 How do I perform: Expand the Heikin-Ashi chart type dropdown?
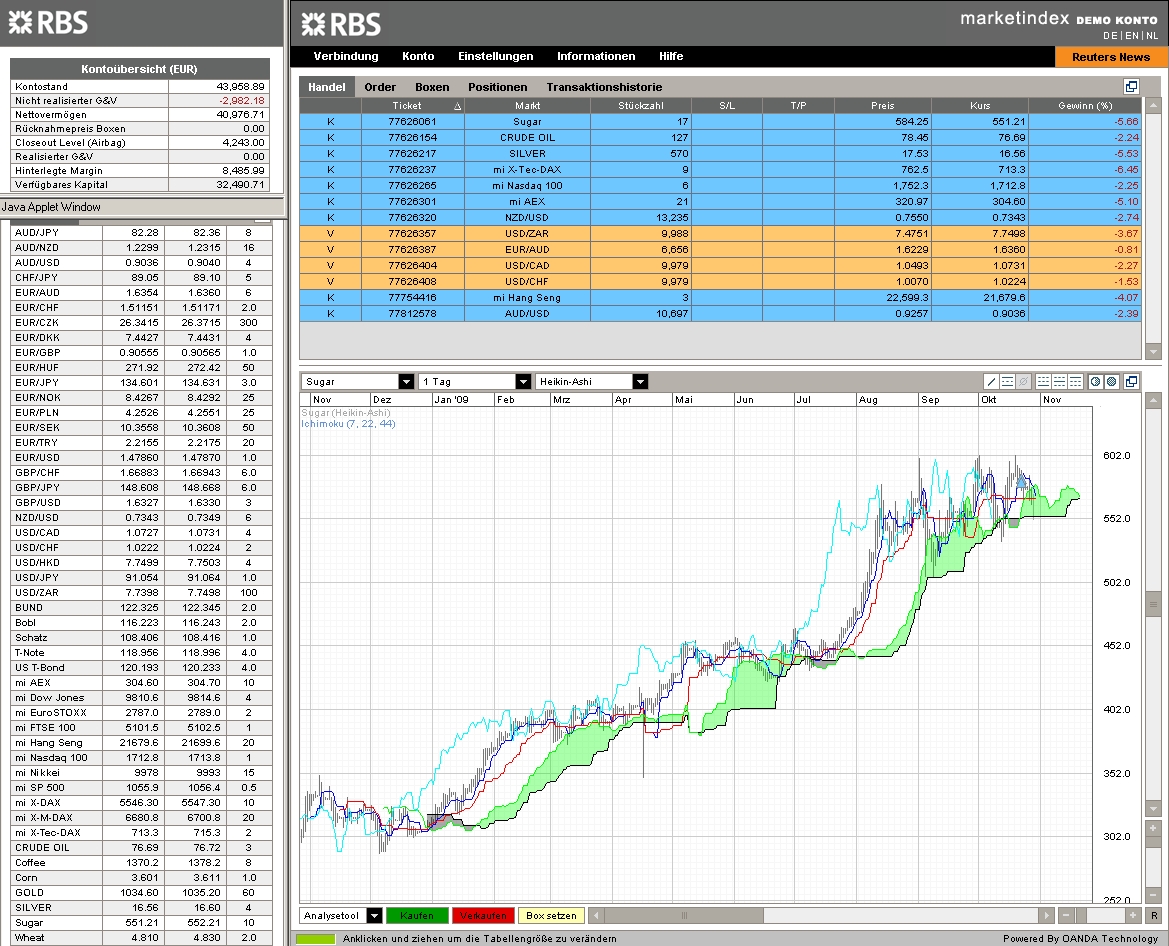click(x=640, y=381)
